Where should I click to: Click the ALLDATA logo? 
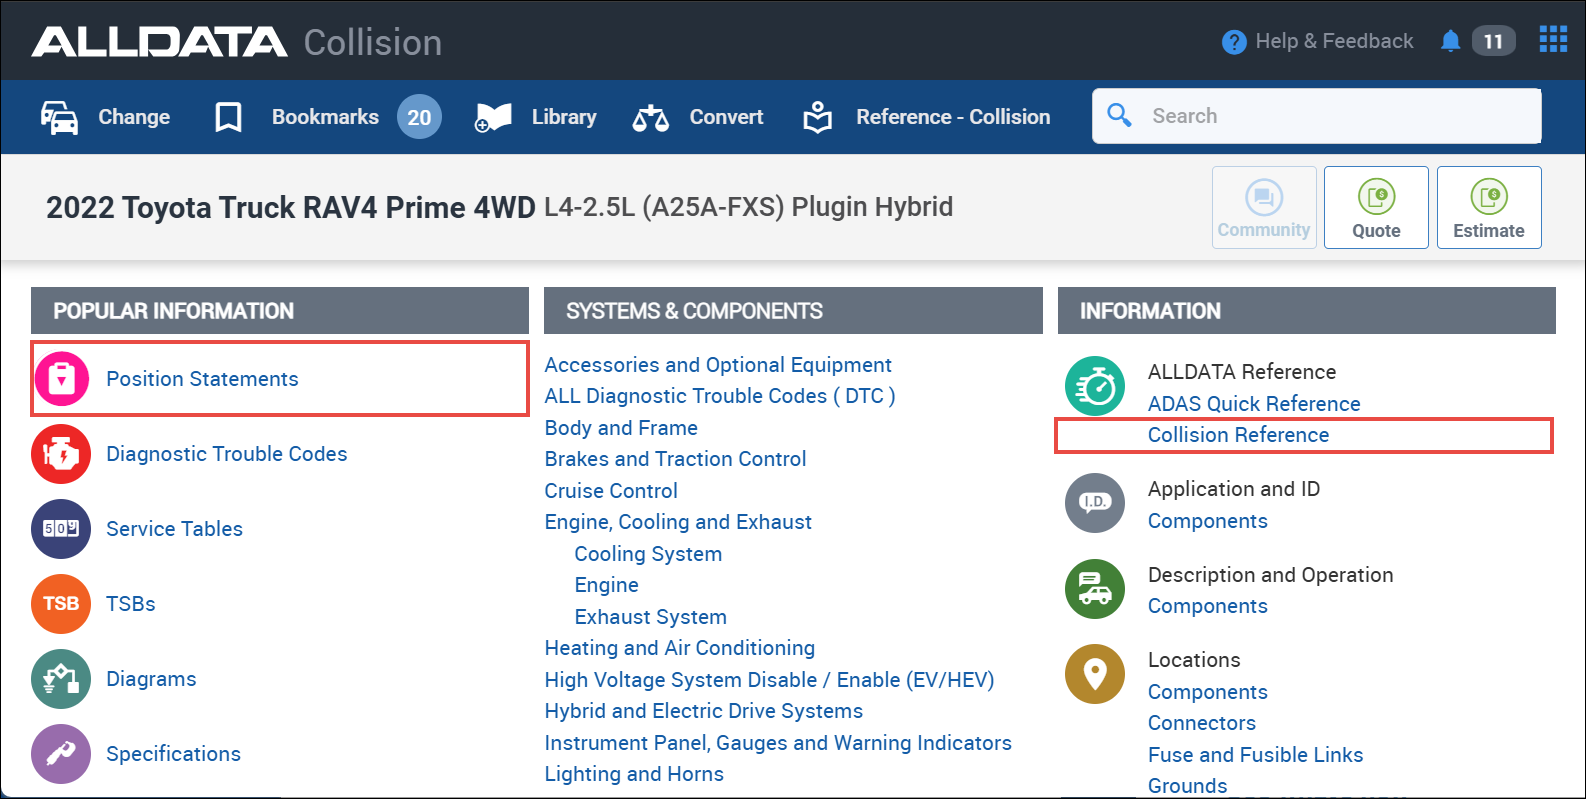[159, 42]
